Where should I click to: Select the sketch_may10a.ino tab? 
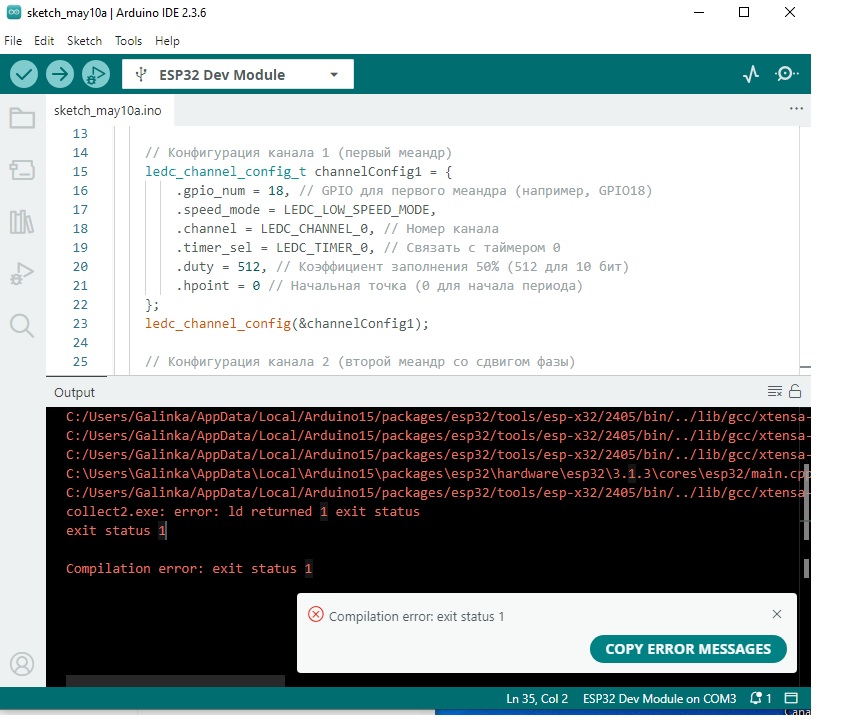pos(108,111)
